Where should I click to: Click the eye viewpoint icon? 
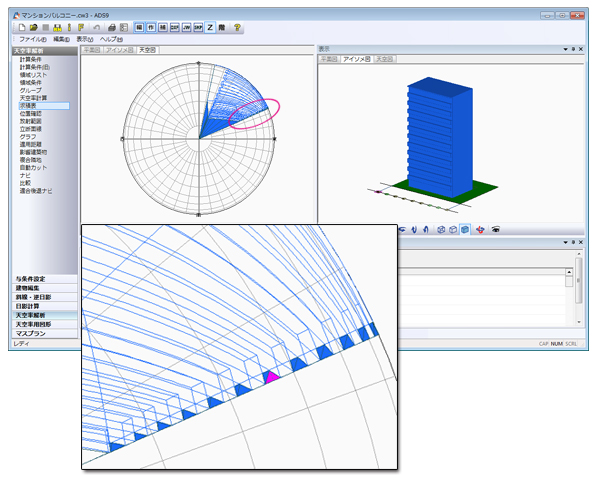(x=496, y=230)
